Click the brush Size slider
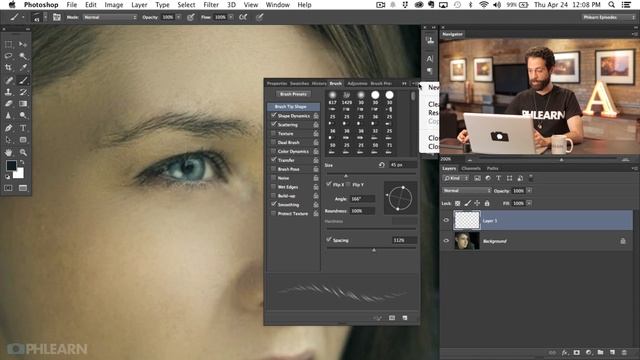This screenshot has height=360, width=640. tap(371, 175)
